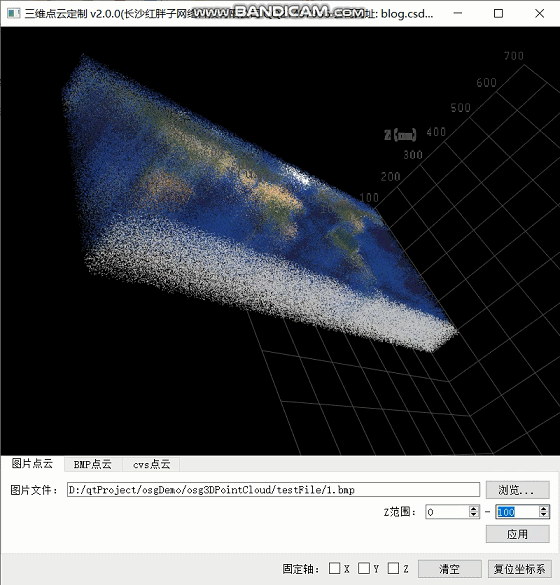
Task: Click the application icon in title bar
Action: 14,13
